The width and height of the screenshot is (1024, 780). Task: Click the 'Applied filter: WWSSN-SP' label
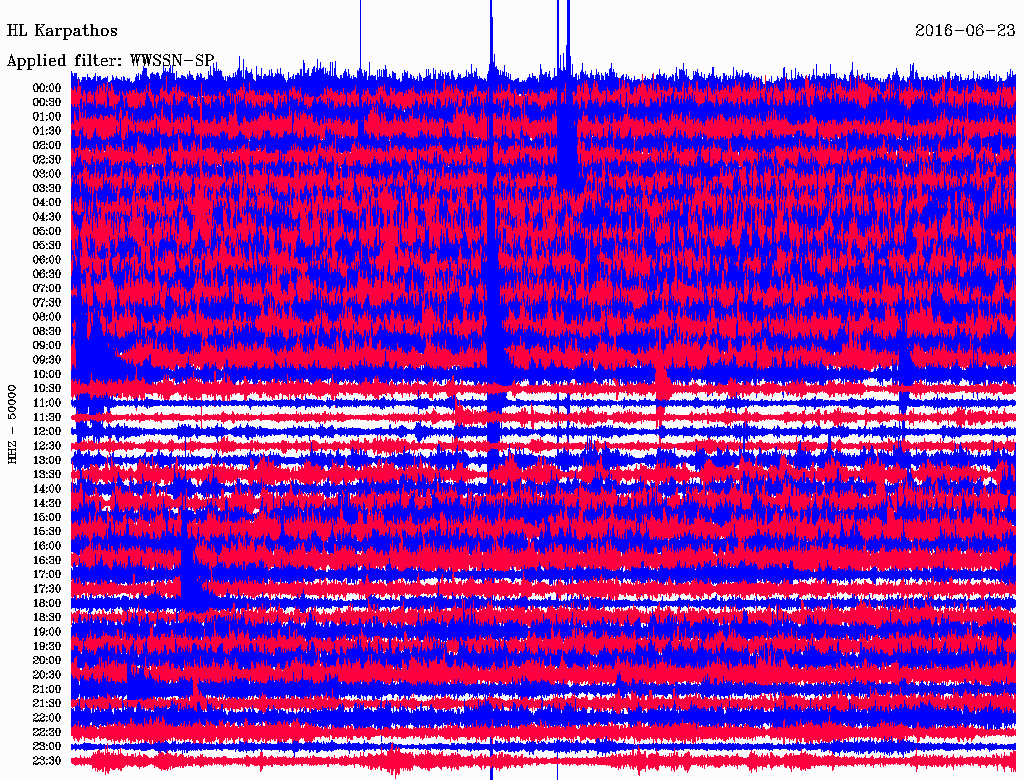tap(110, 61)
